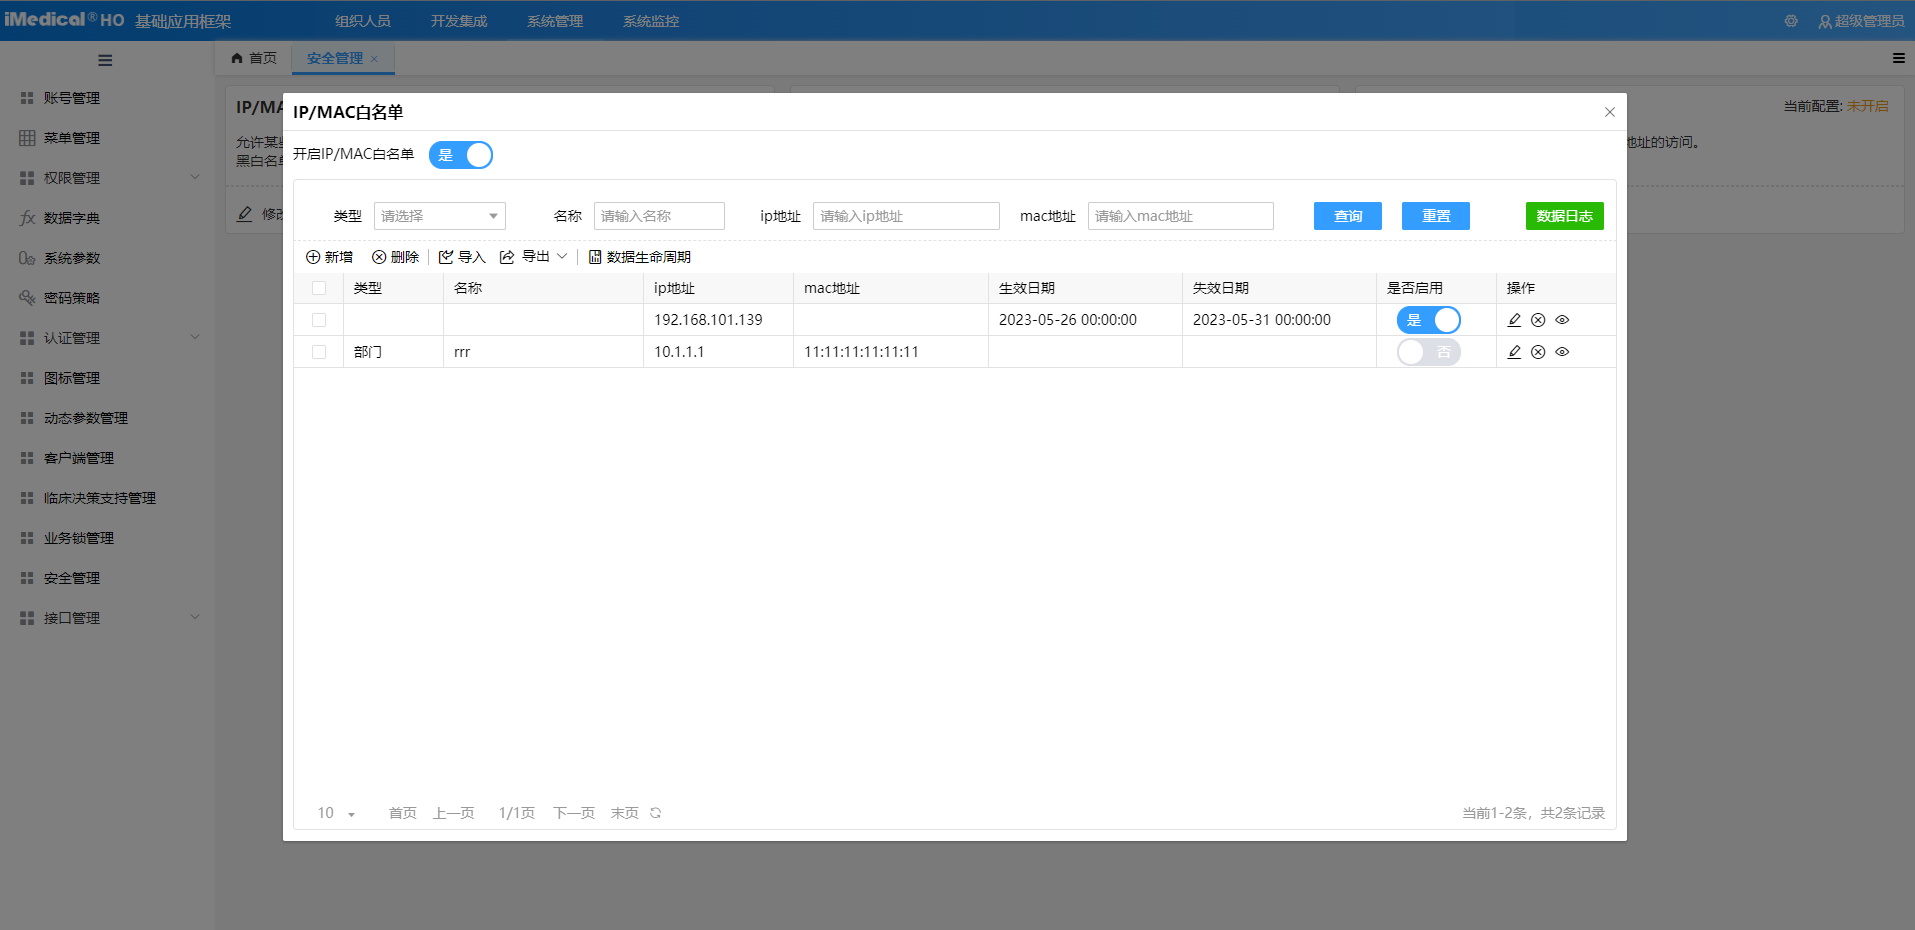Disable the 开启IP/MAC白名单 switch
This screenshot has width=1915, height=930.
461,155
